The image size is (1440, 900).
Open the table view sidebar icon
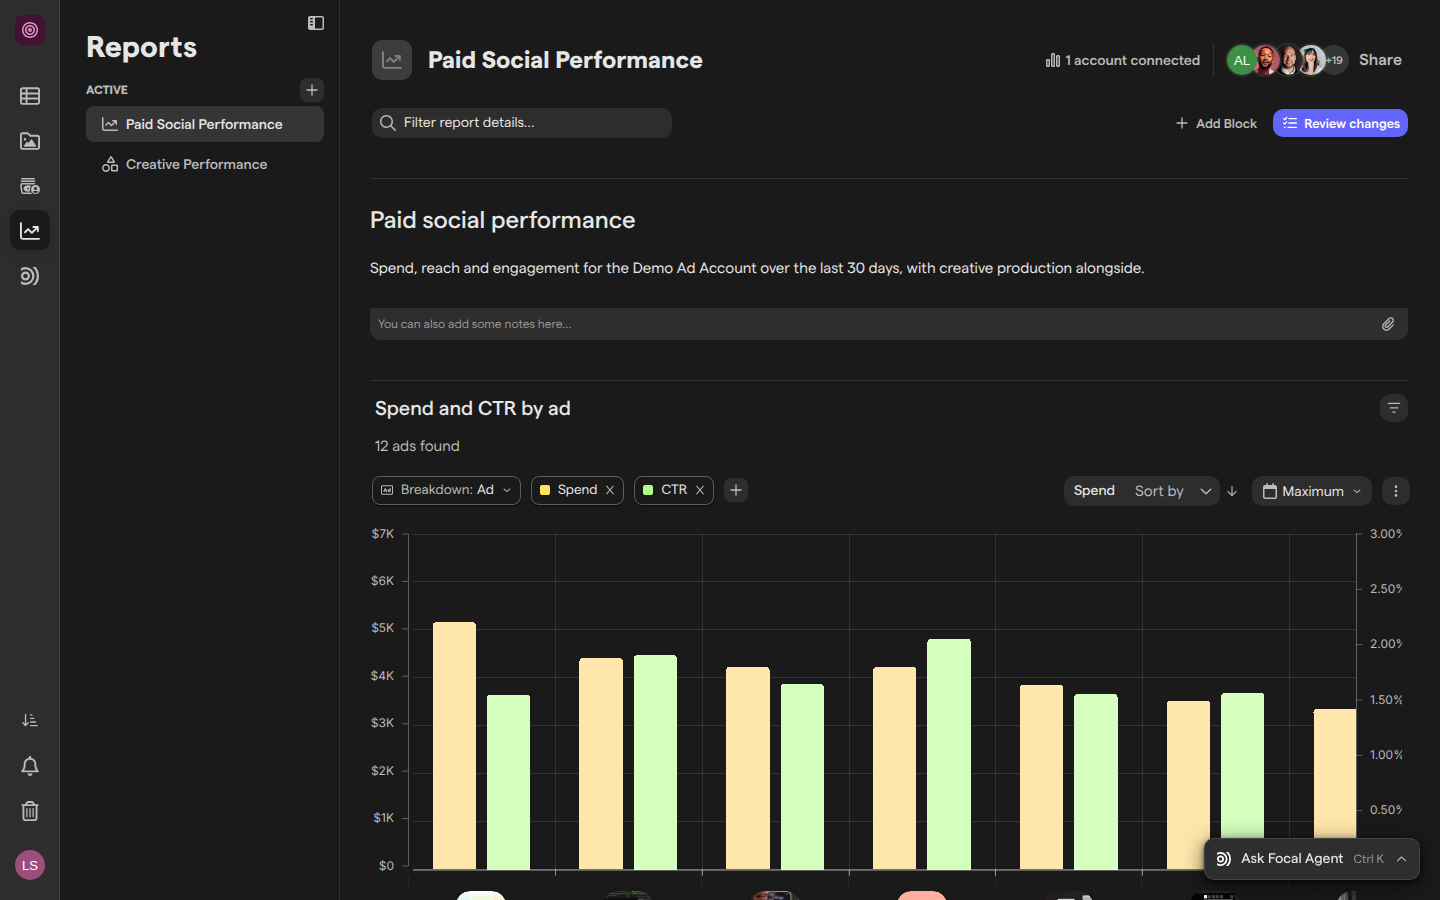coord(30,96)
